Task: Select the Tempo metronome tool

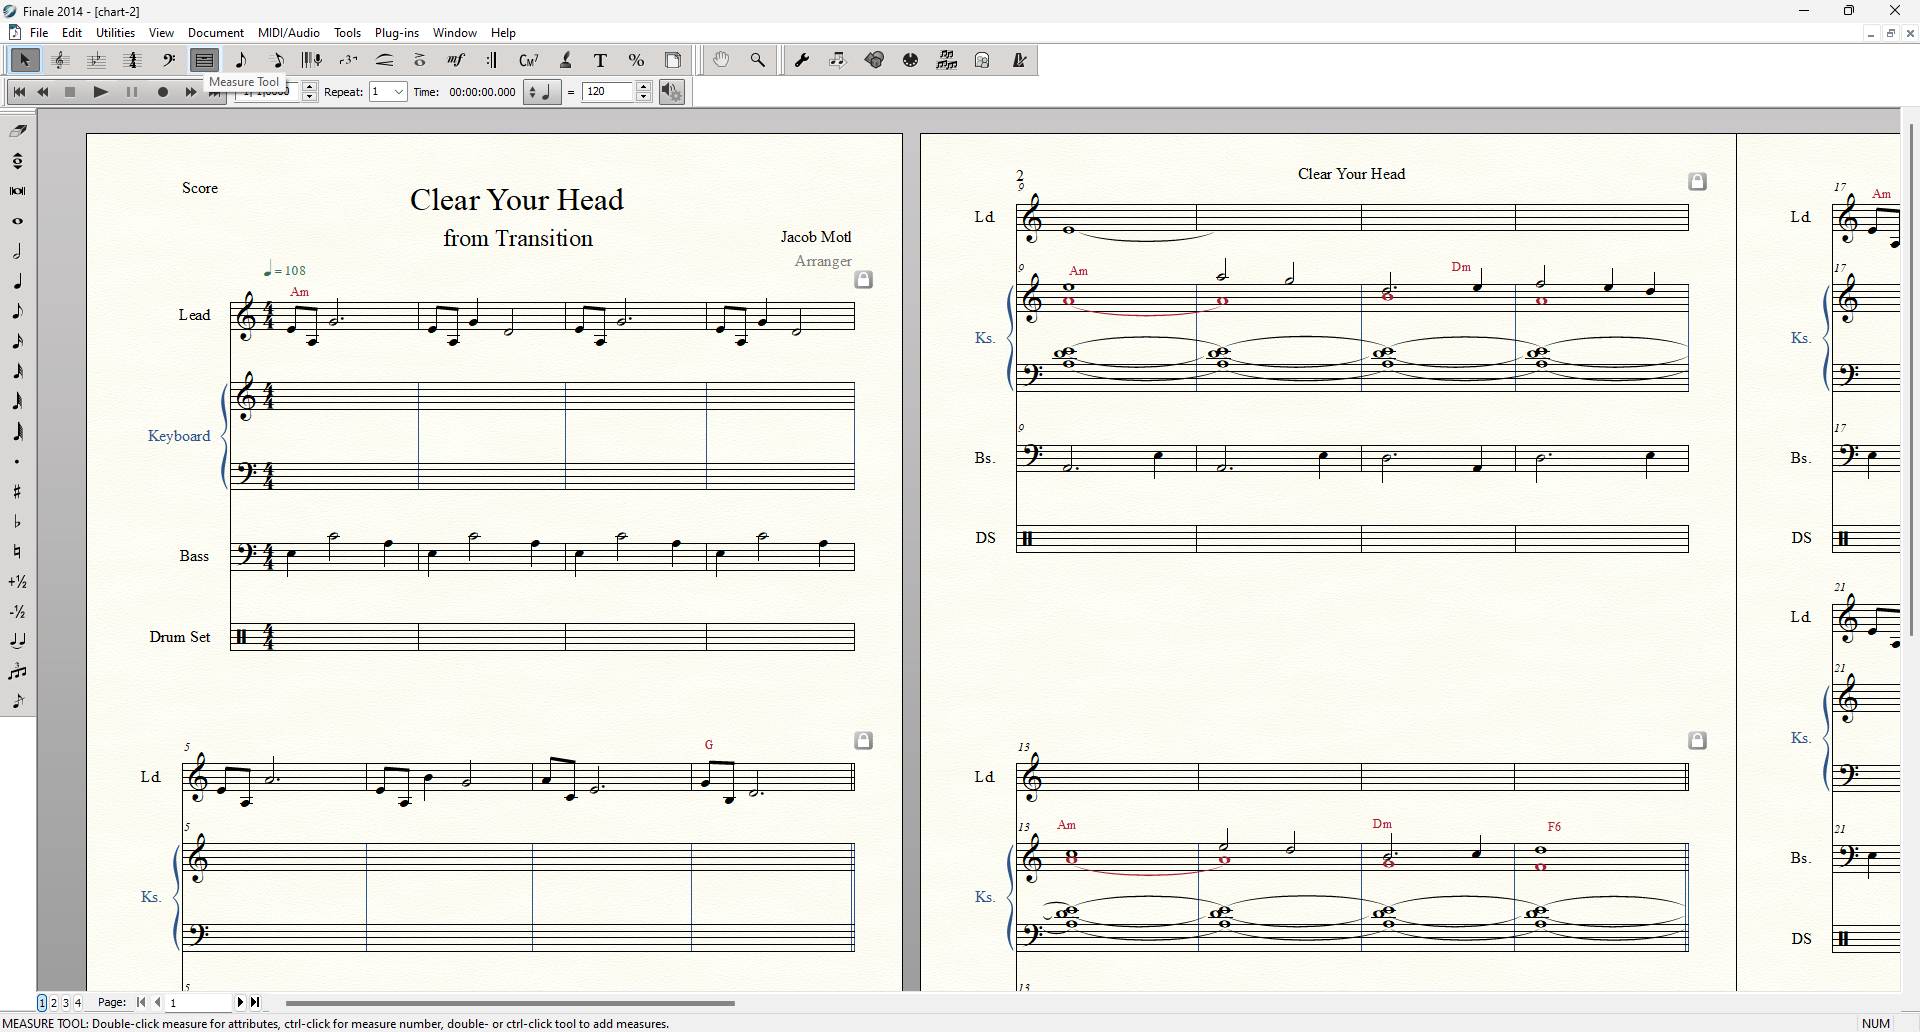Action: [x=1019, y=61]
